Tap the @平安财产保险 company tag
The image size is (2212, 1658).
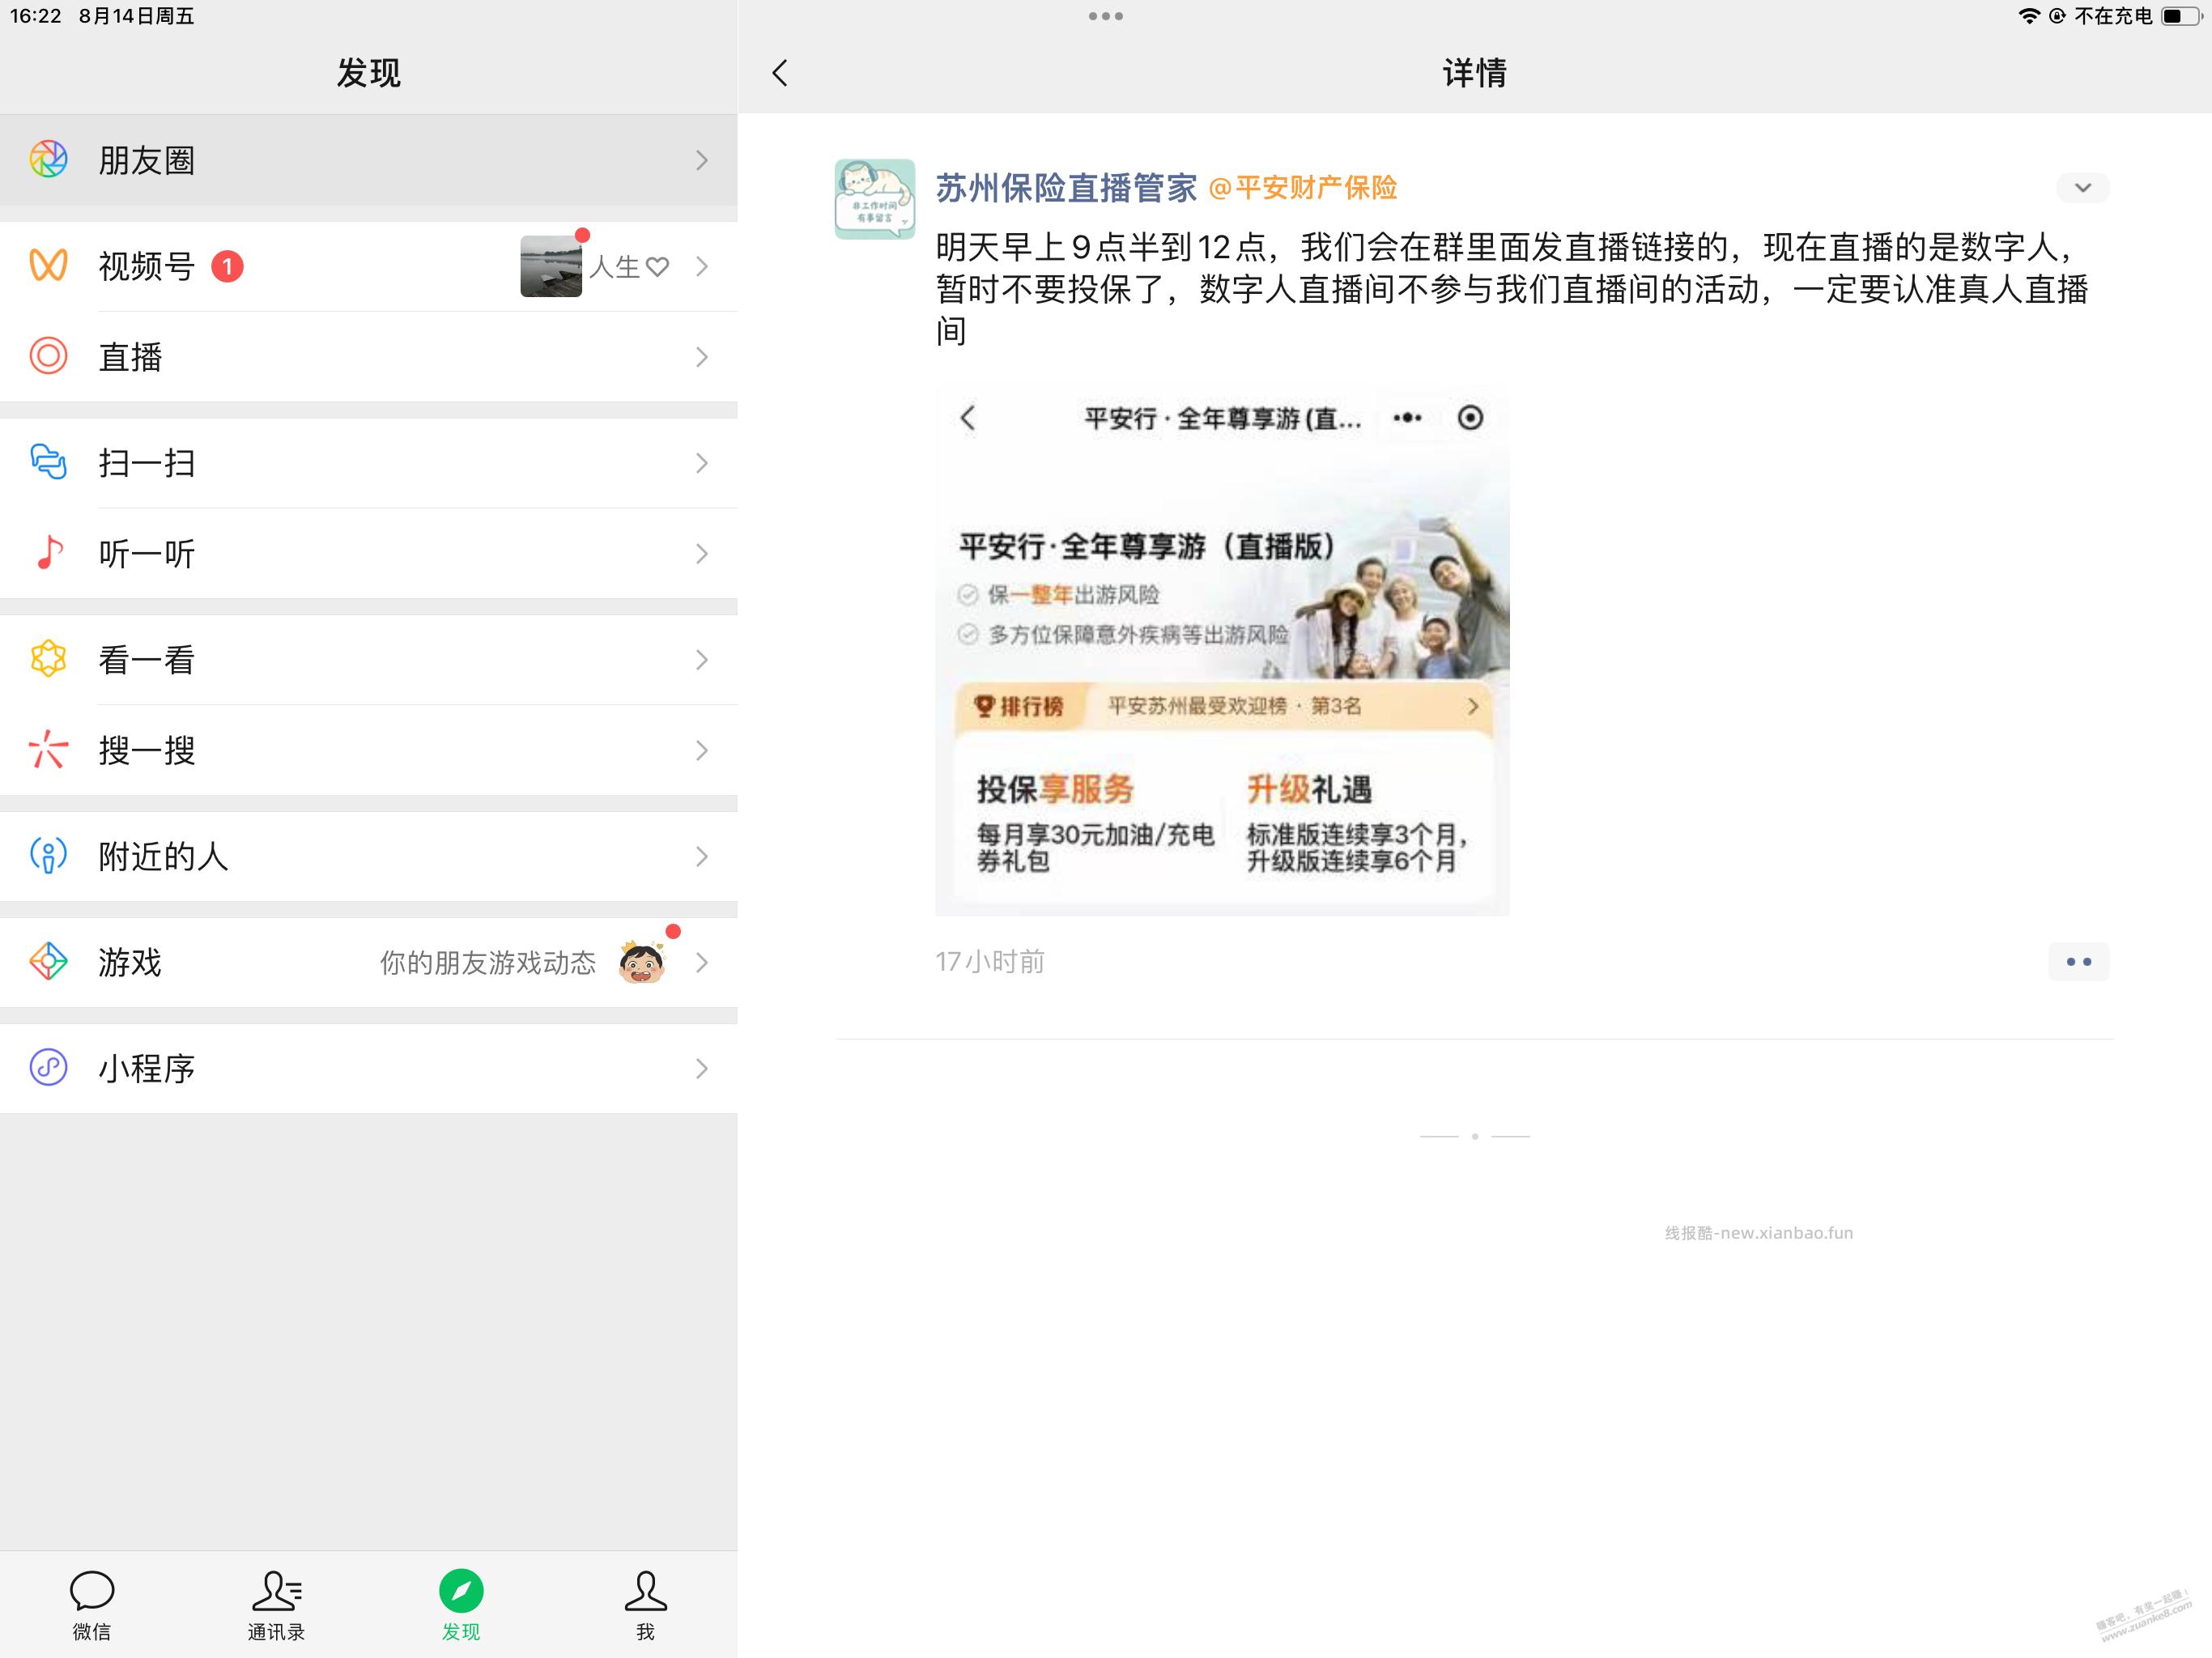pos(1303,188)
